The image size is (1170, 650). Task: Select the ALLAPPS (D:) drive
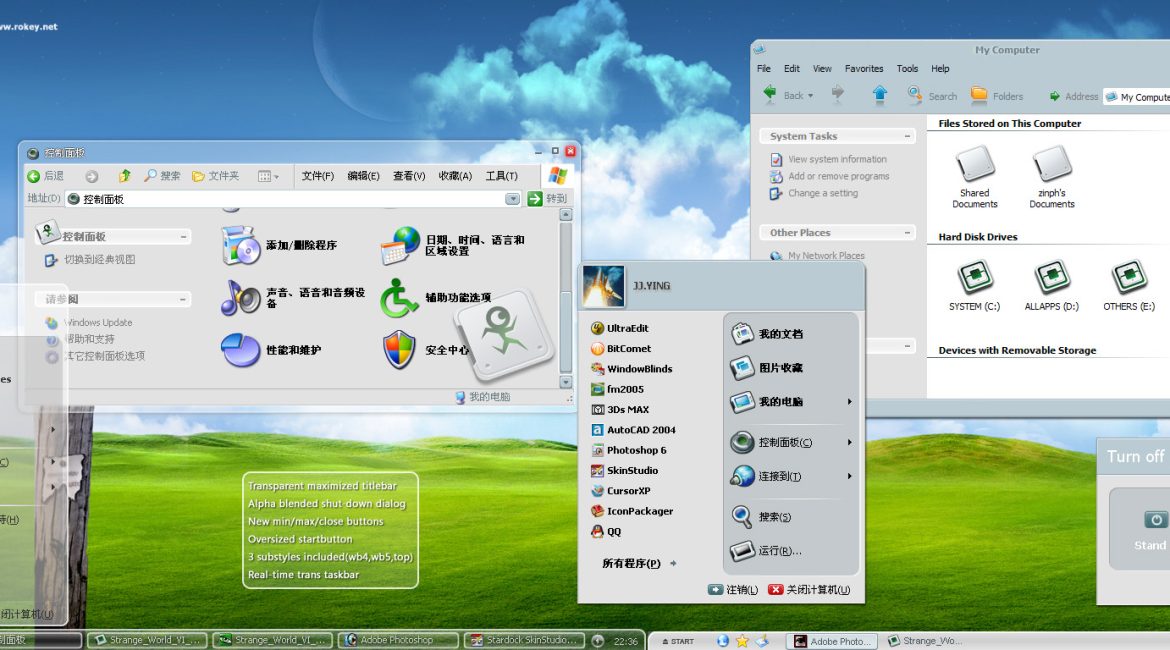click(x=1051, y=285)
